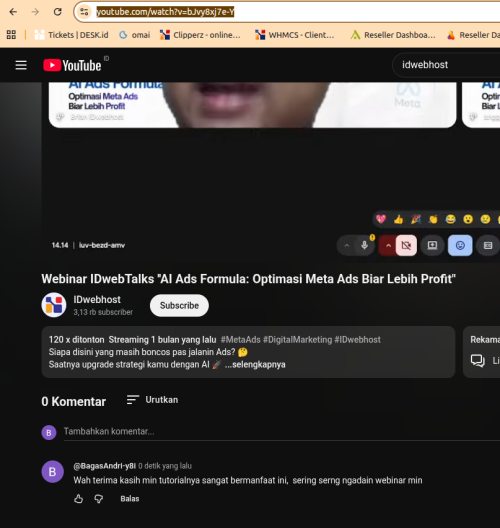Reload the page with the refresh icon
Screen dimensions: 500x528
click(x=58, y=12)
